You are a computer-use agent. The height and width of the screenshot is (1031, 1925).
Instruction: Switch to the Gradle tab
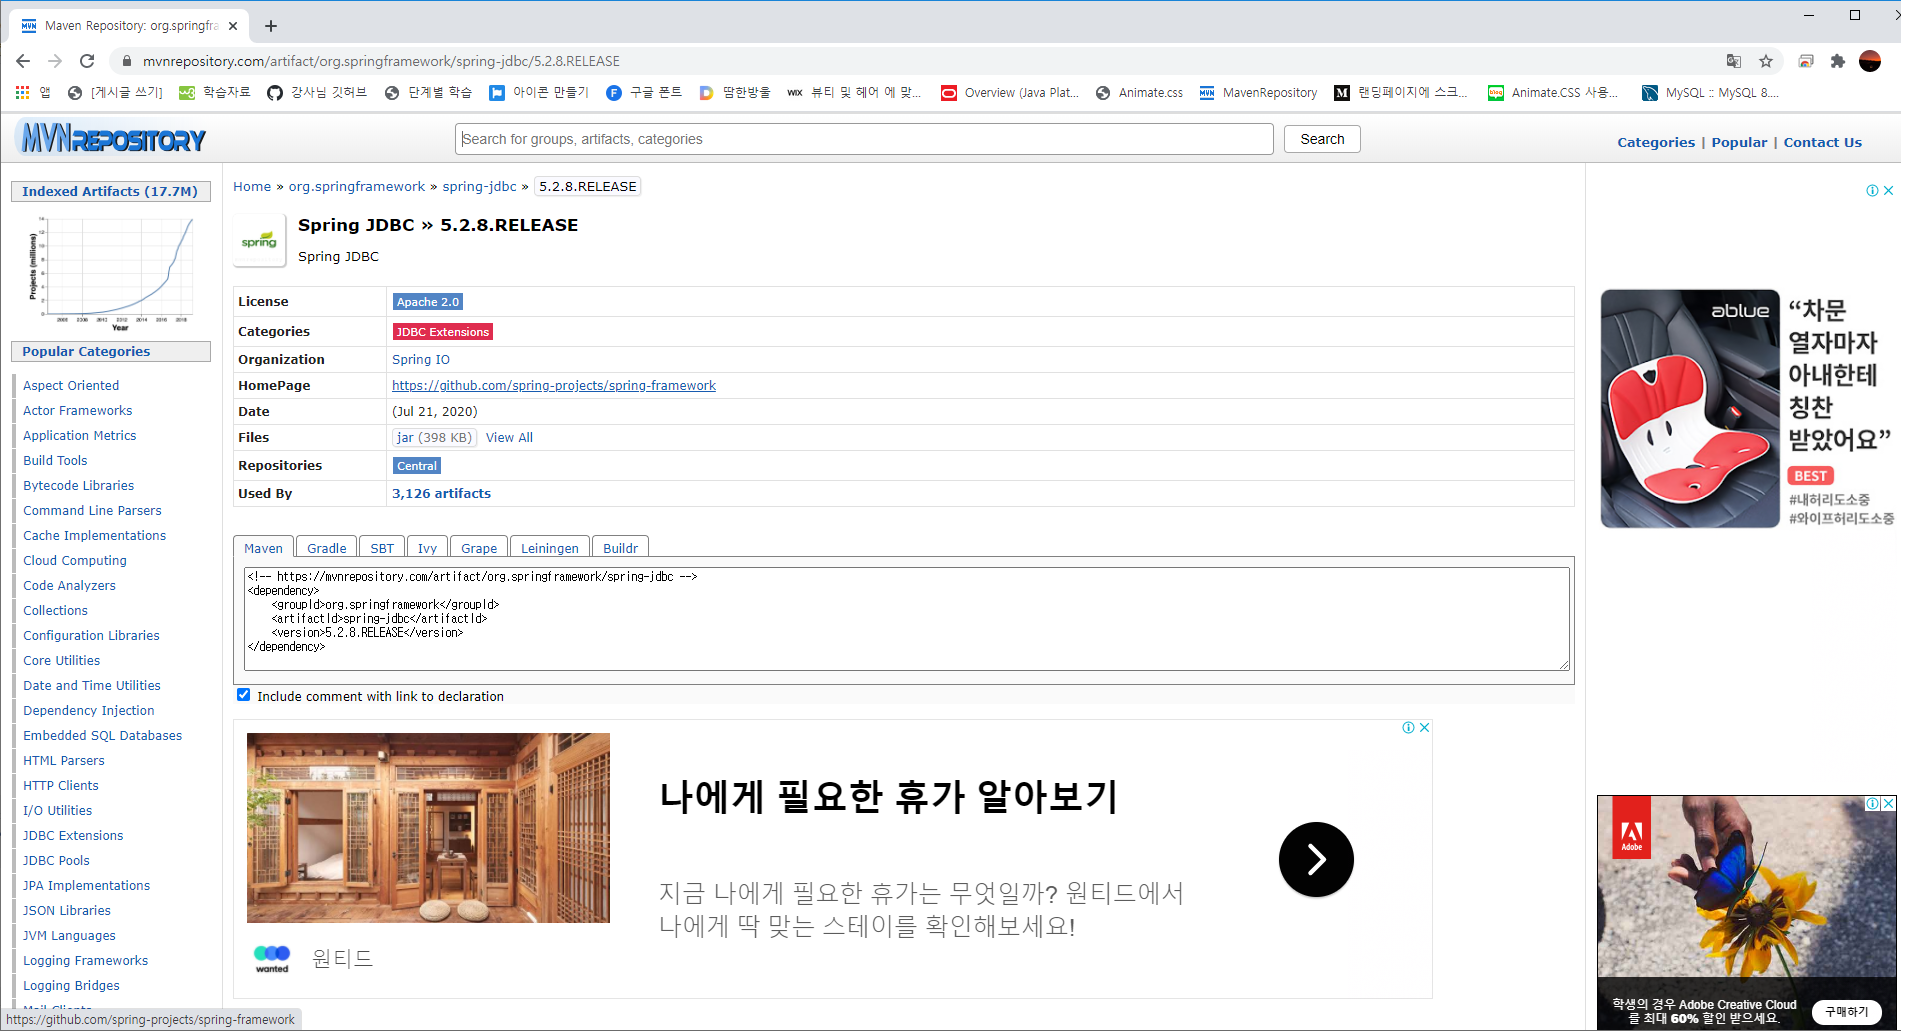tap(327, 548)
